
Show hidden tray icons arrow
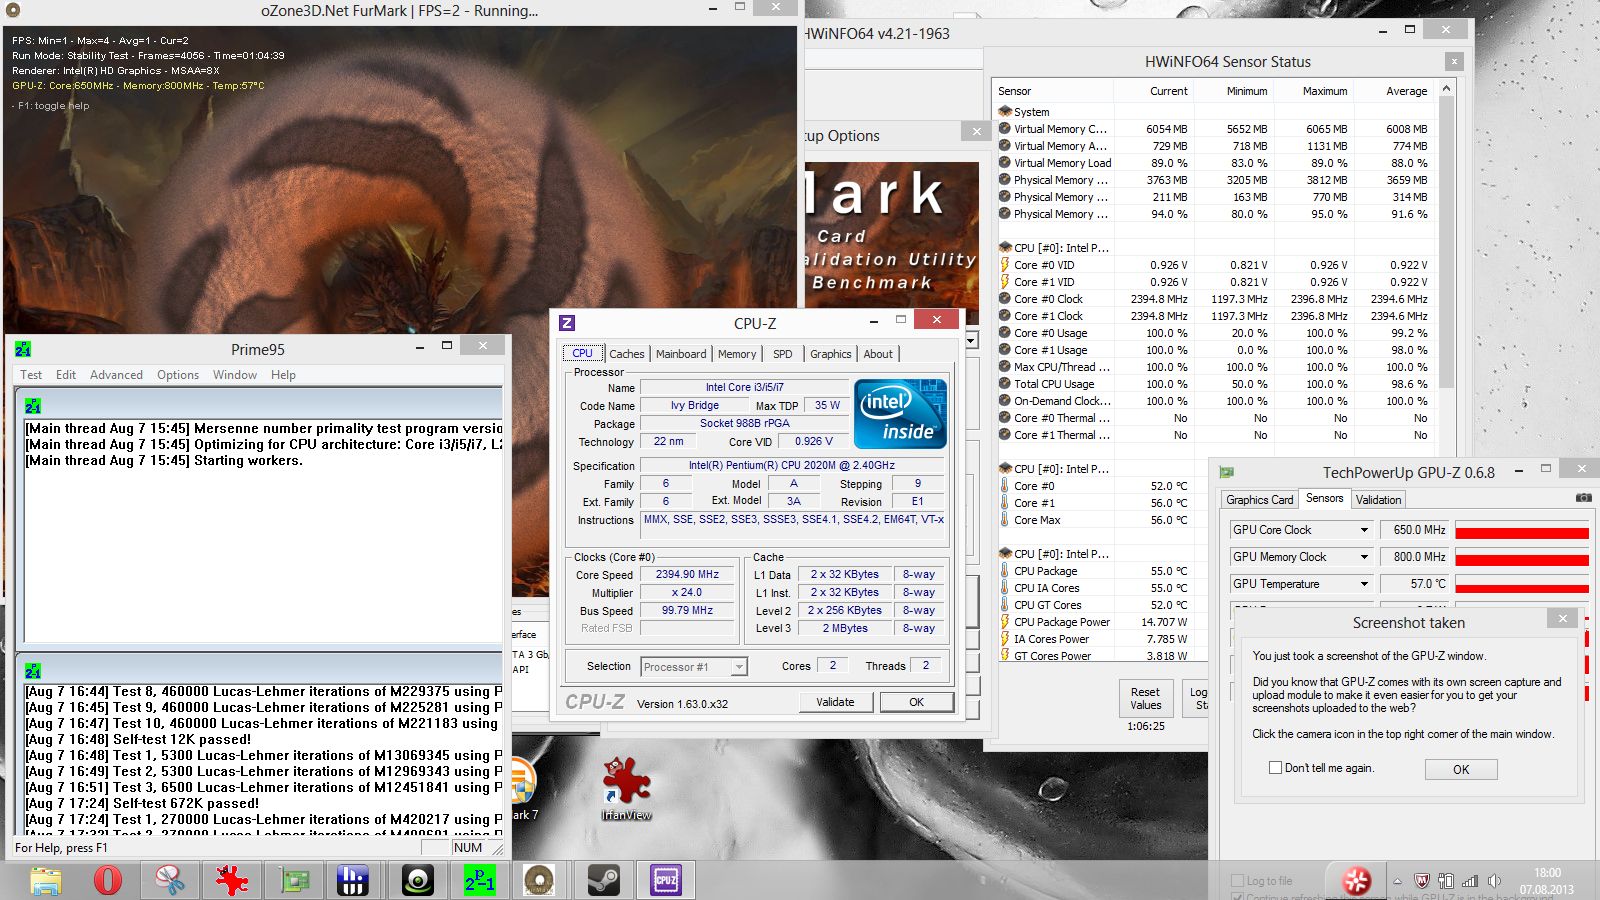point(1398,881)
